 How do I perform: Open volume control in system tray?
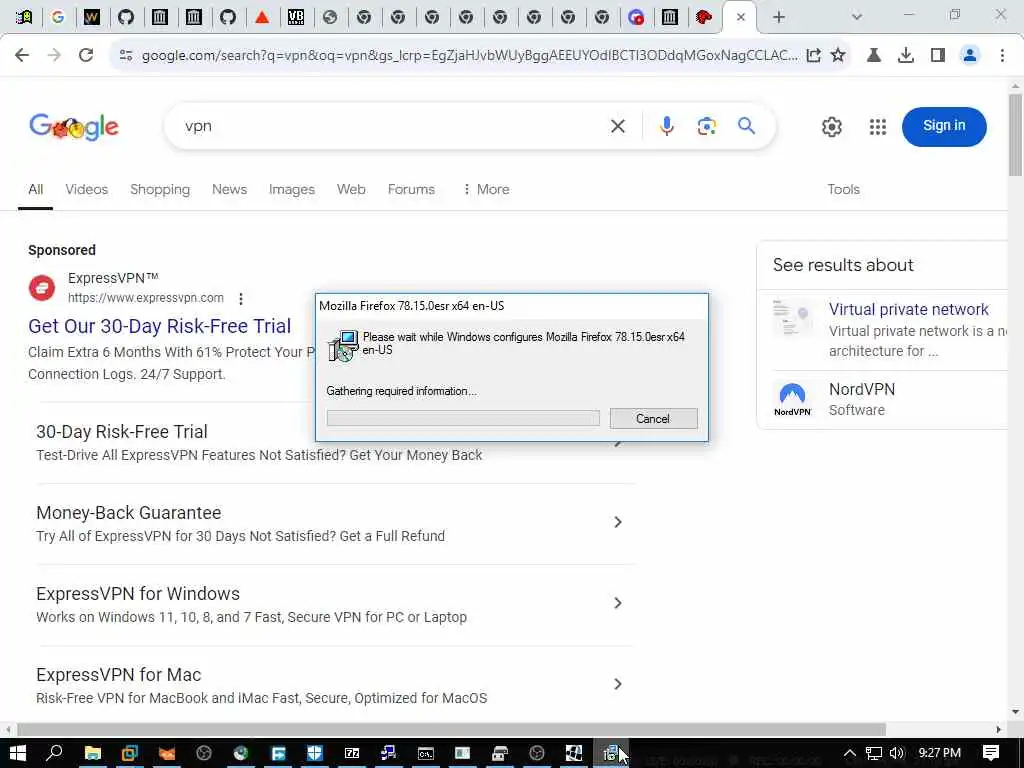click(897, 753)
